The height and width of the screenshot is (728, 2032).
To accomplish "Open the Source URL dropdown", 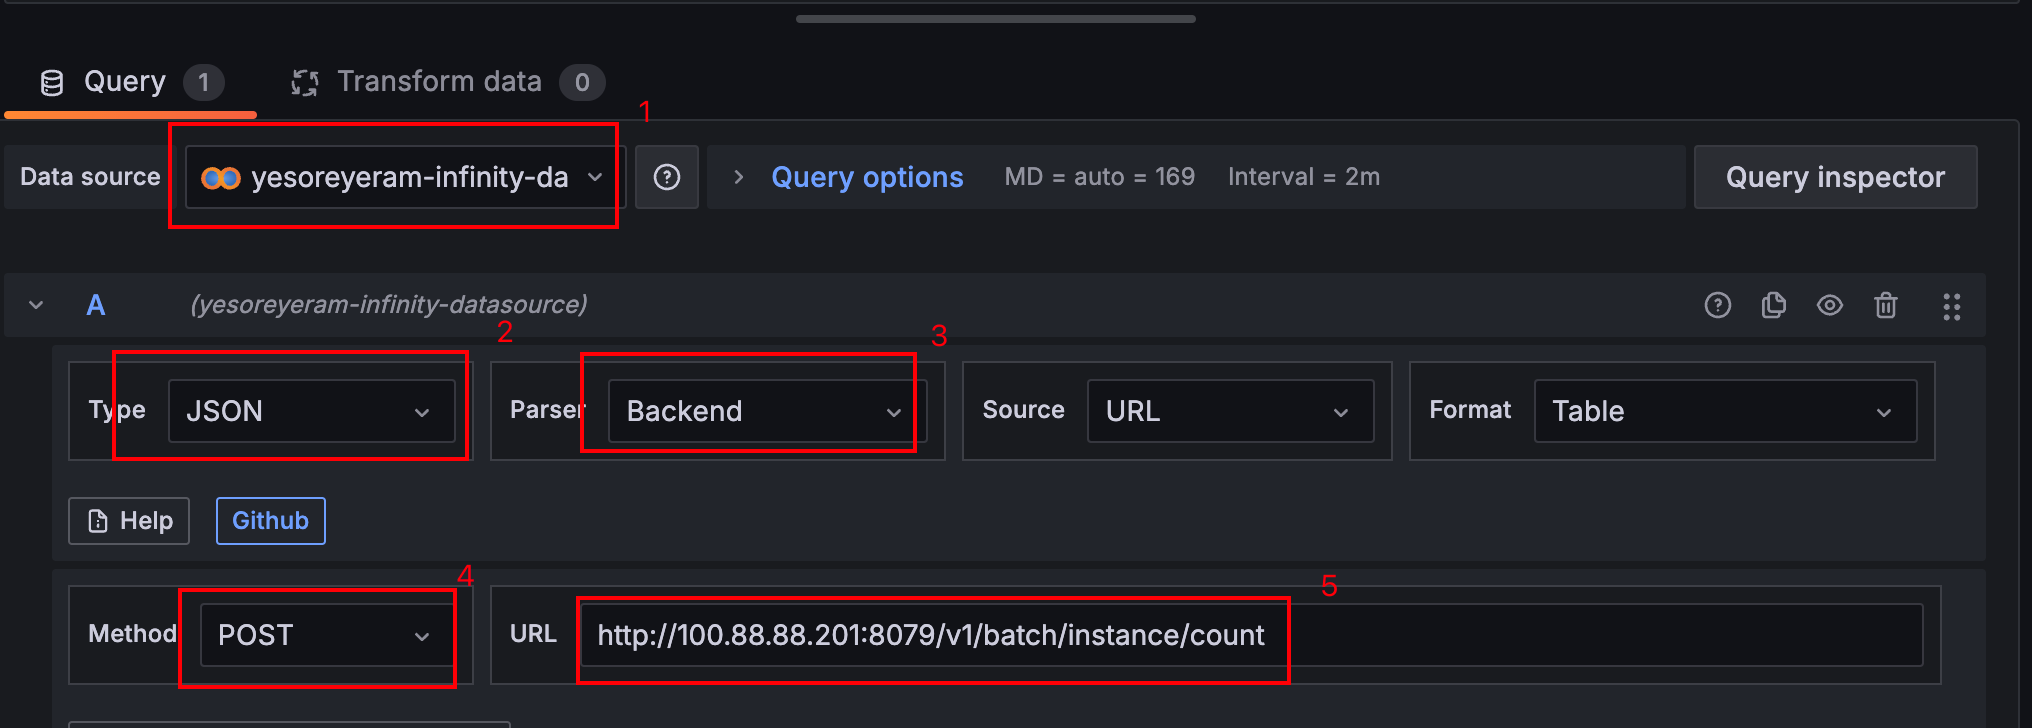I will click(1230, 411).
